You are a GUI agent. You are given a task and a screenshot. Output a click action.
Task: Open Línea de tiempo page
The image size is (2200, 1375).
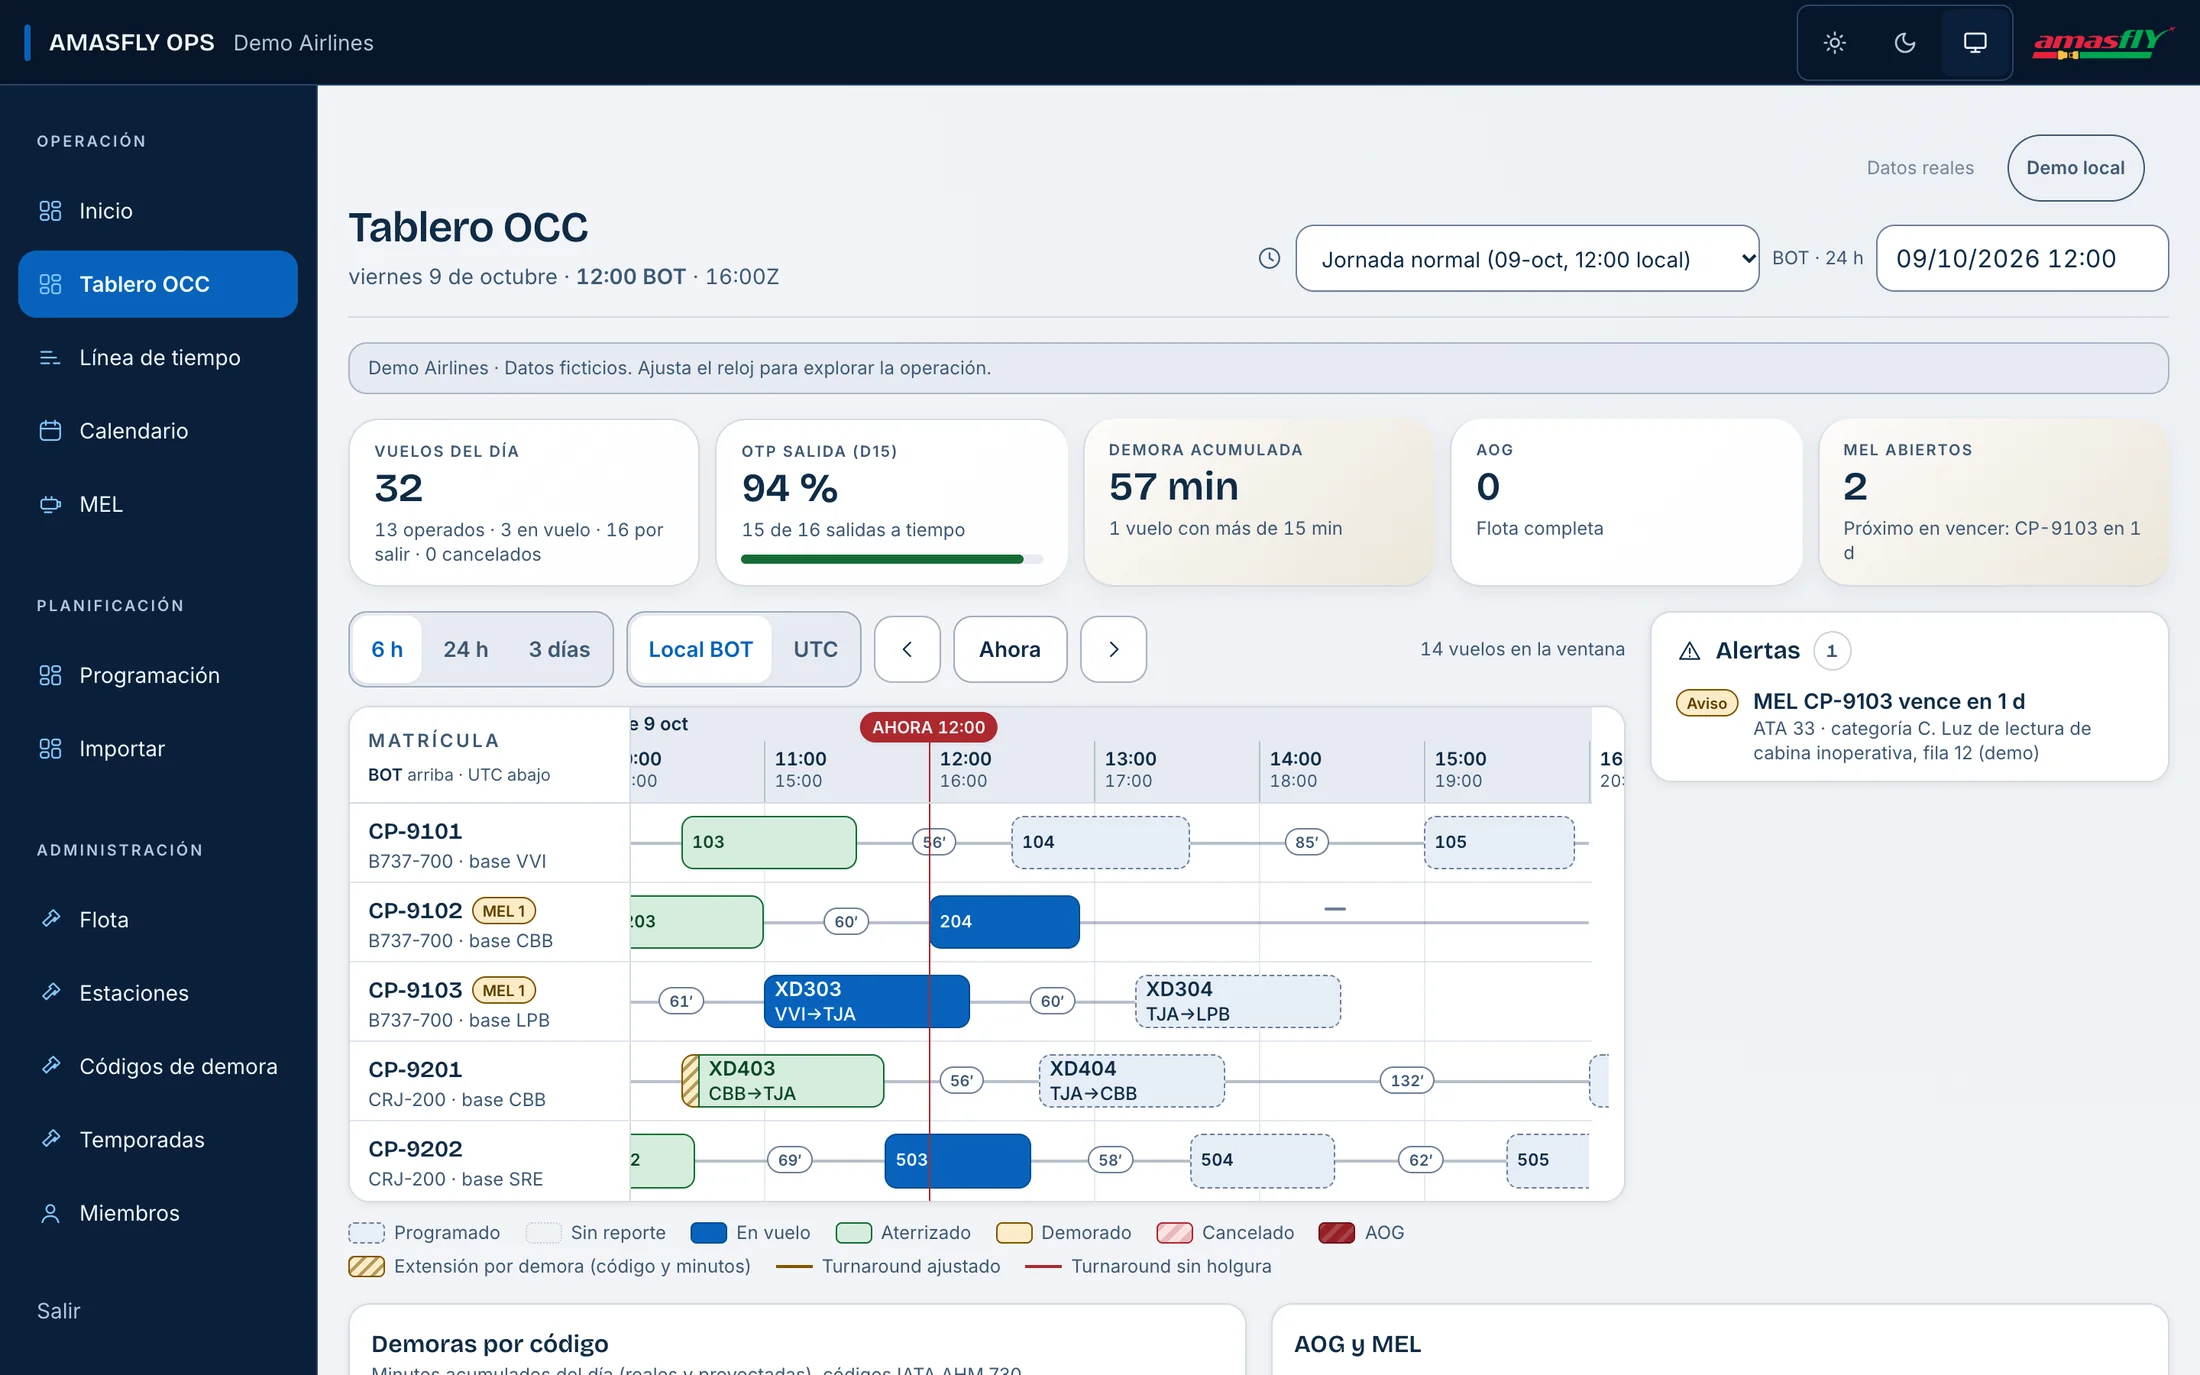(158, 358)
